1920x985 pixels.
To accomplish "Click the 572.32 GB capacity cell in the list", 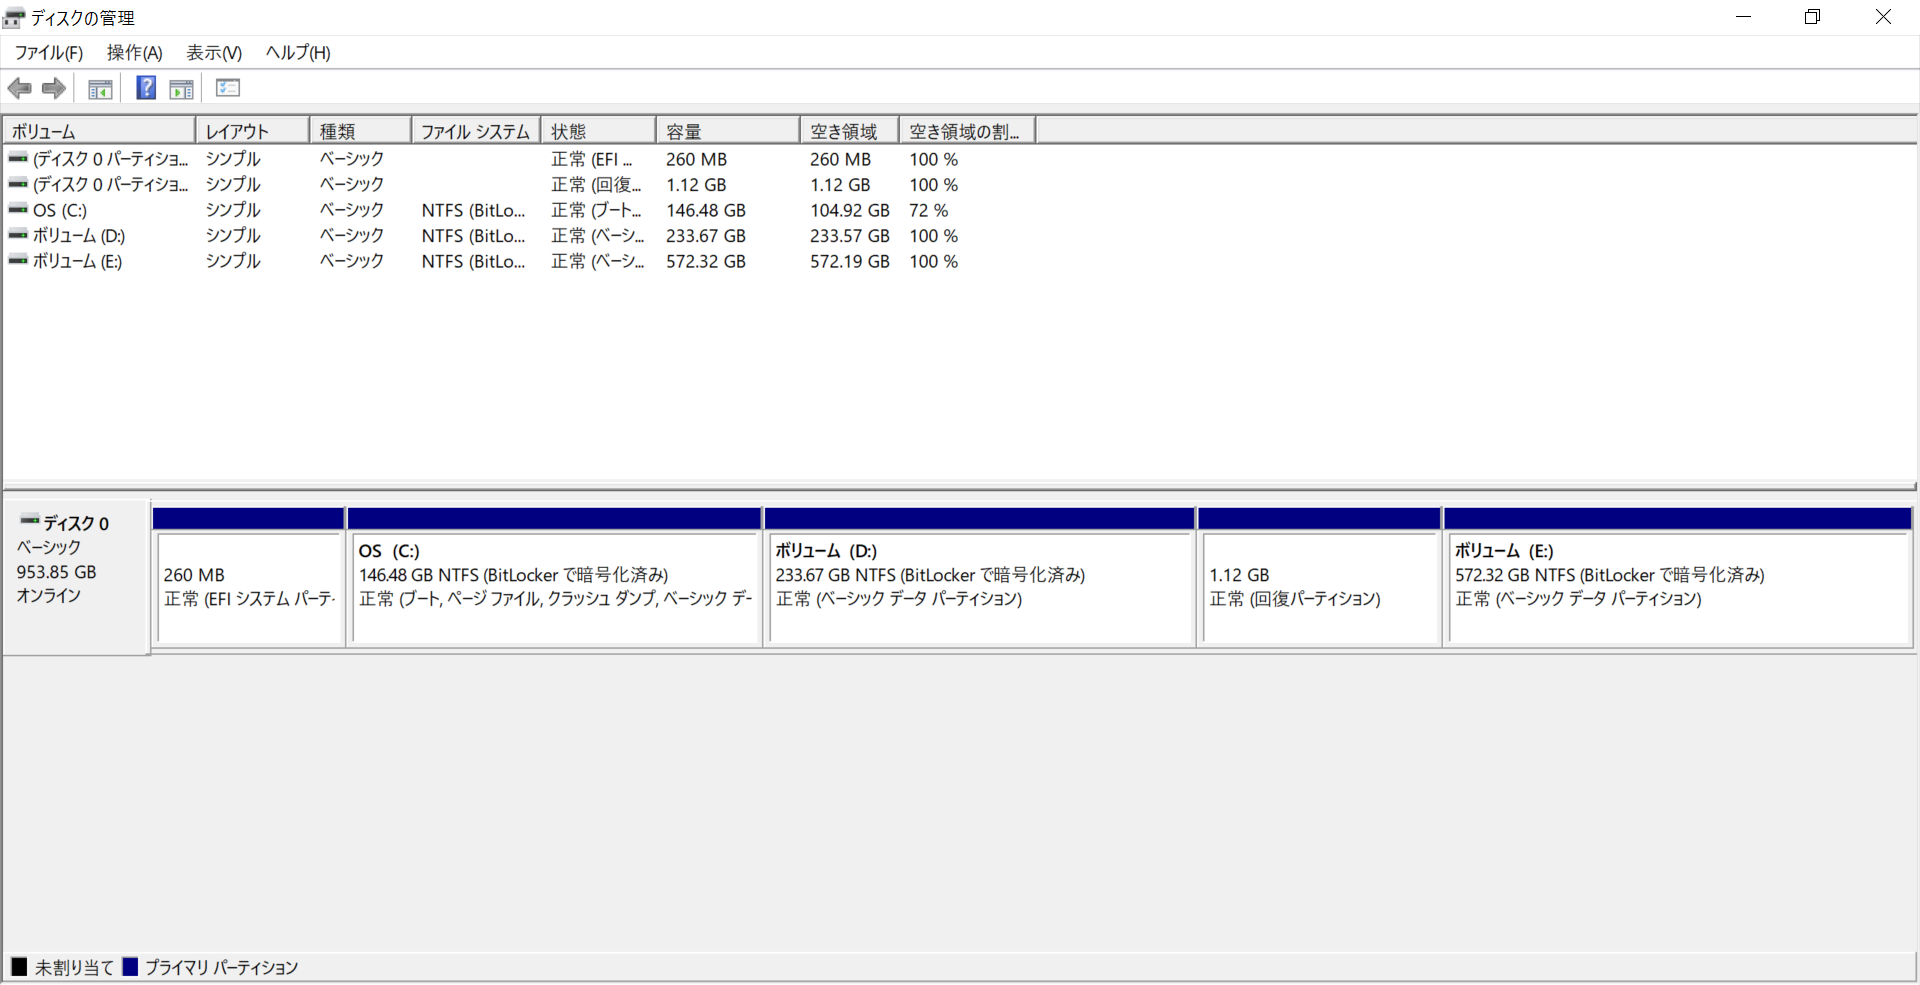I will pyautogui.click(x=706, y=262).
